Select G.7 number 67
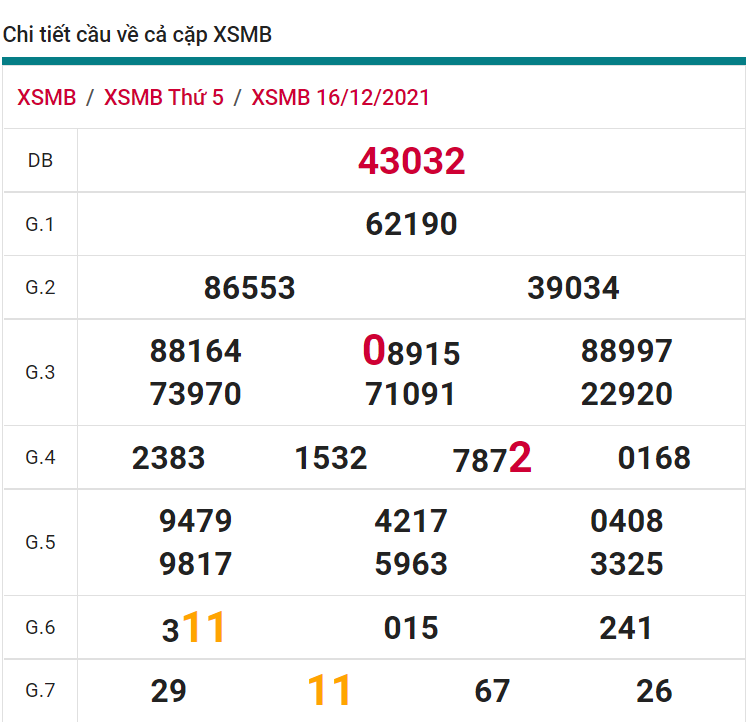Viewport: 751px width, 722px height. [x=492, y=691]
